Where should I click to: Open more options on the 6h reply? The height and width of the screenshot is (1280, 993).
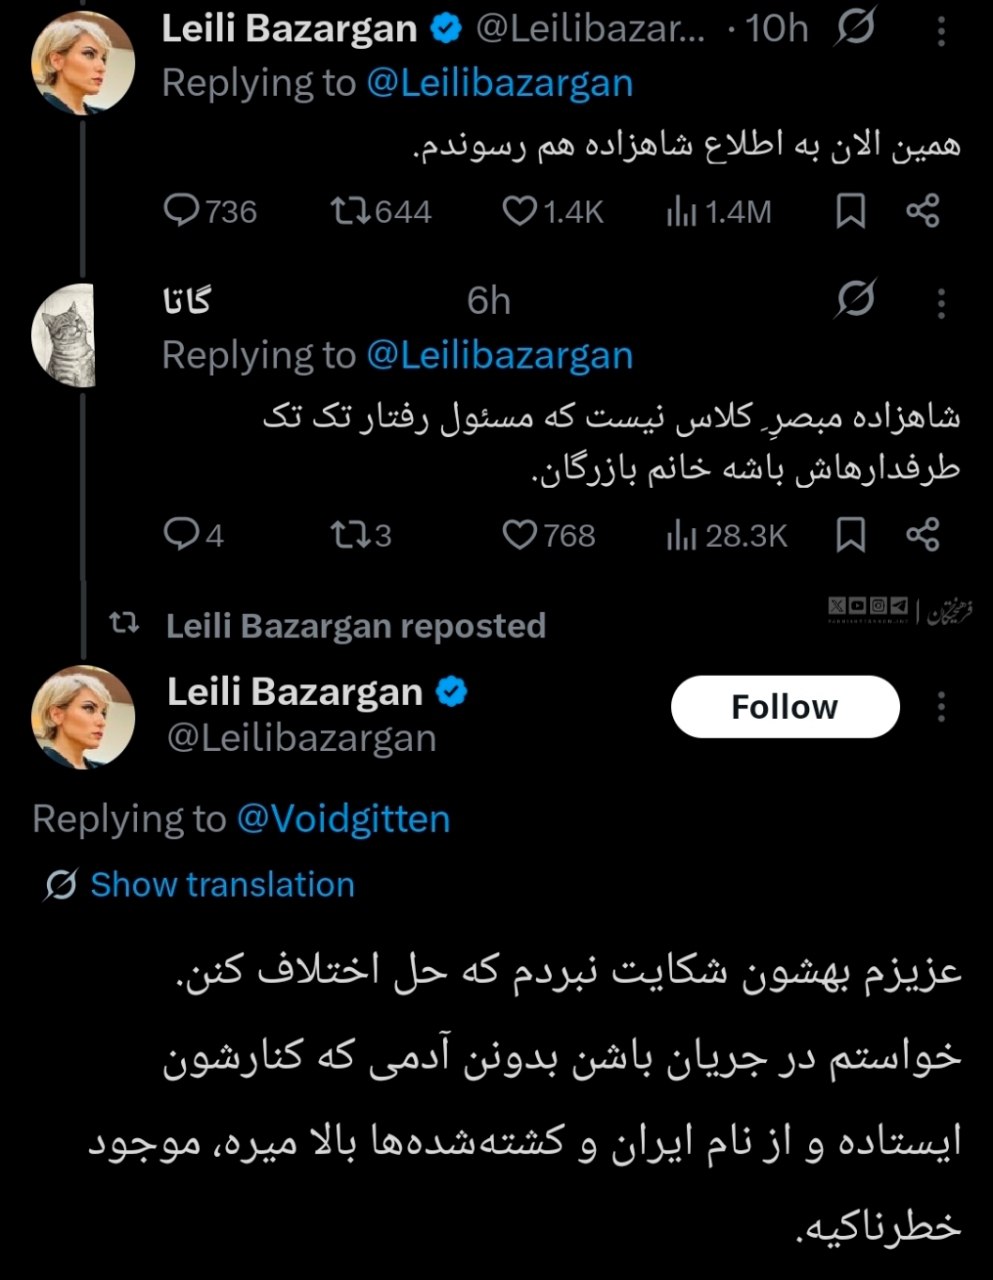click(x=941, y=302)
